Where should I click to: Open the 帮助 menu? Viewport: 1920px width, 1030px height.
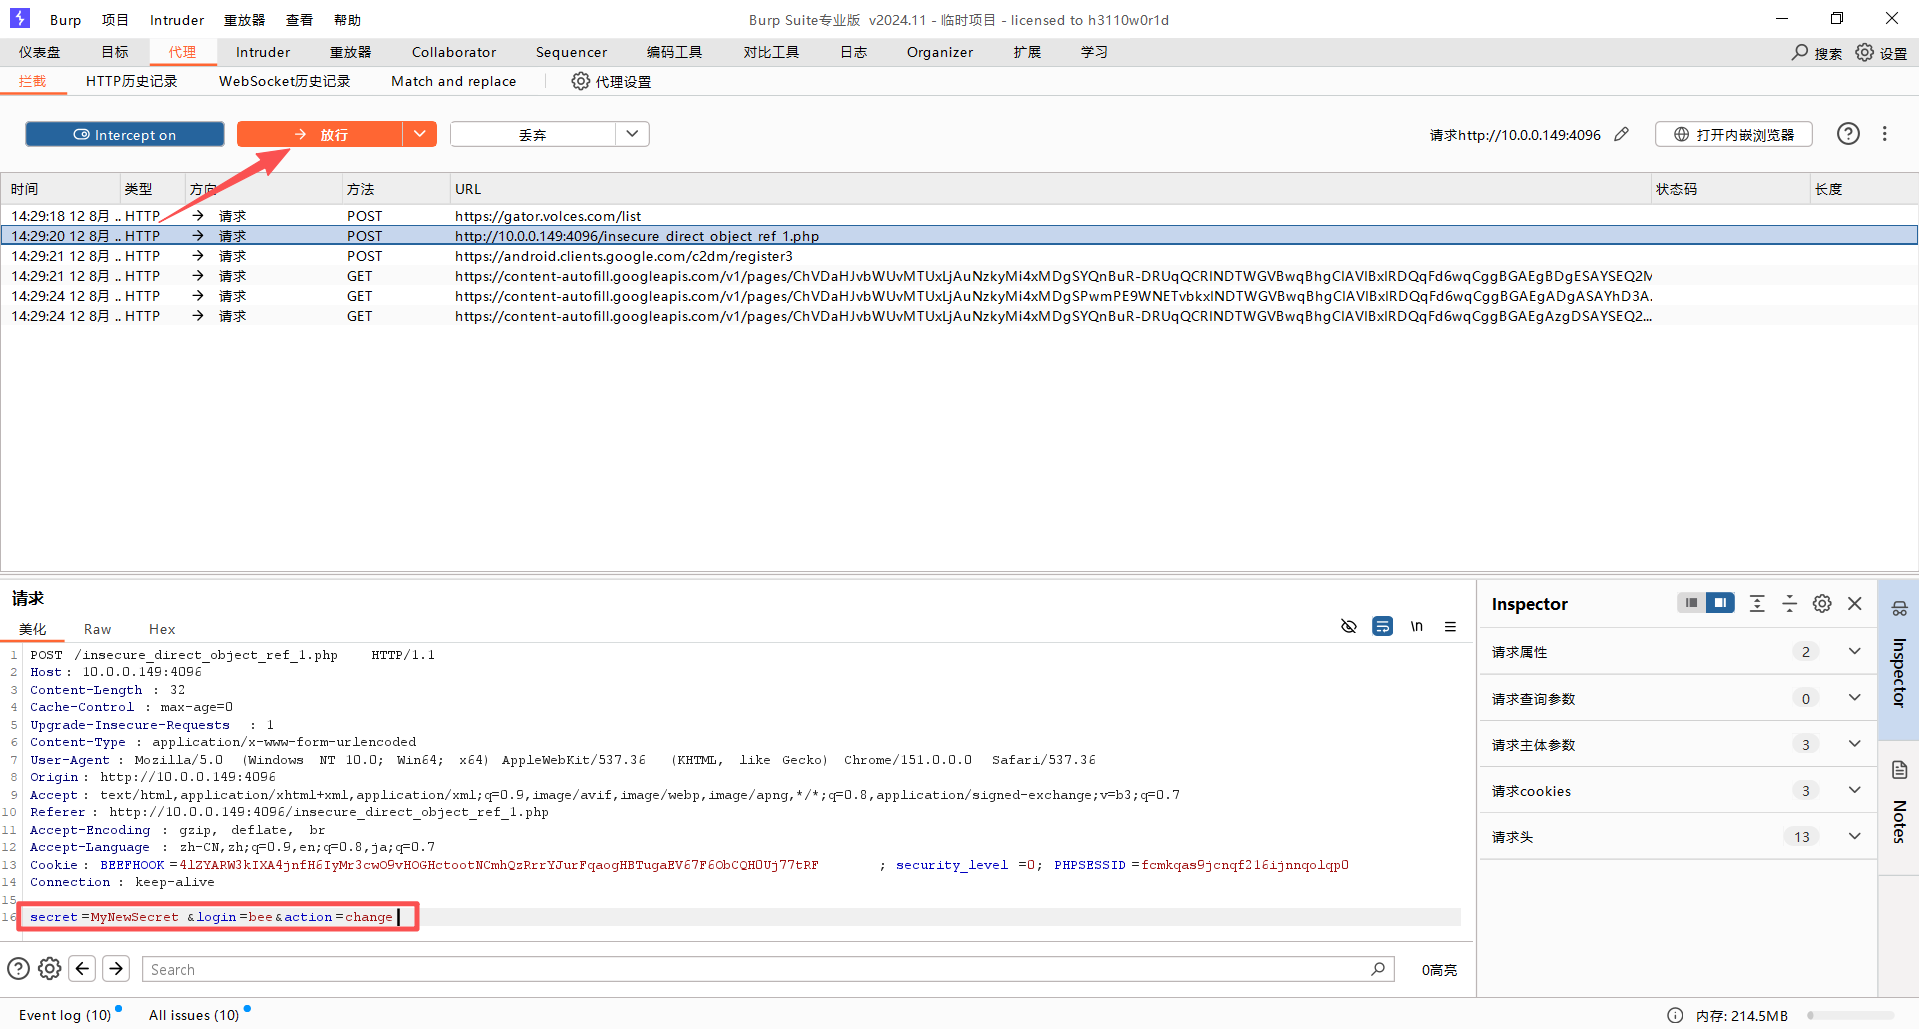347,20
